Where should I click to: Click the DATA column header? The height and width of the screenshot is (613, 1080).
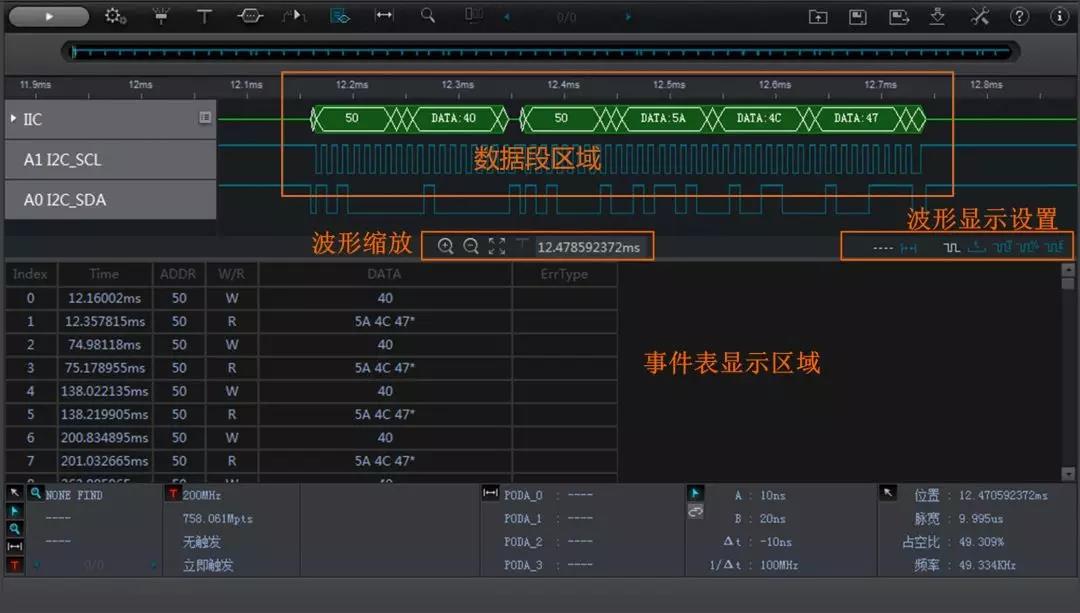click(384, 274)
